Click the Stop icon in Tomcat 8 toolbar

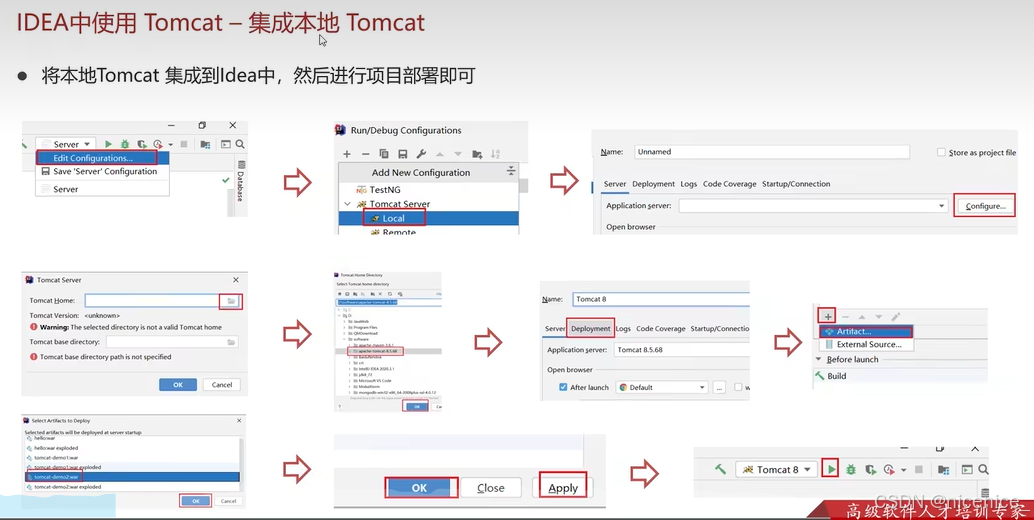click(919, 469)
